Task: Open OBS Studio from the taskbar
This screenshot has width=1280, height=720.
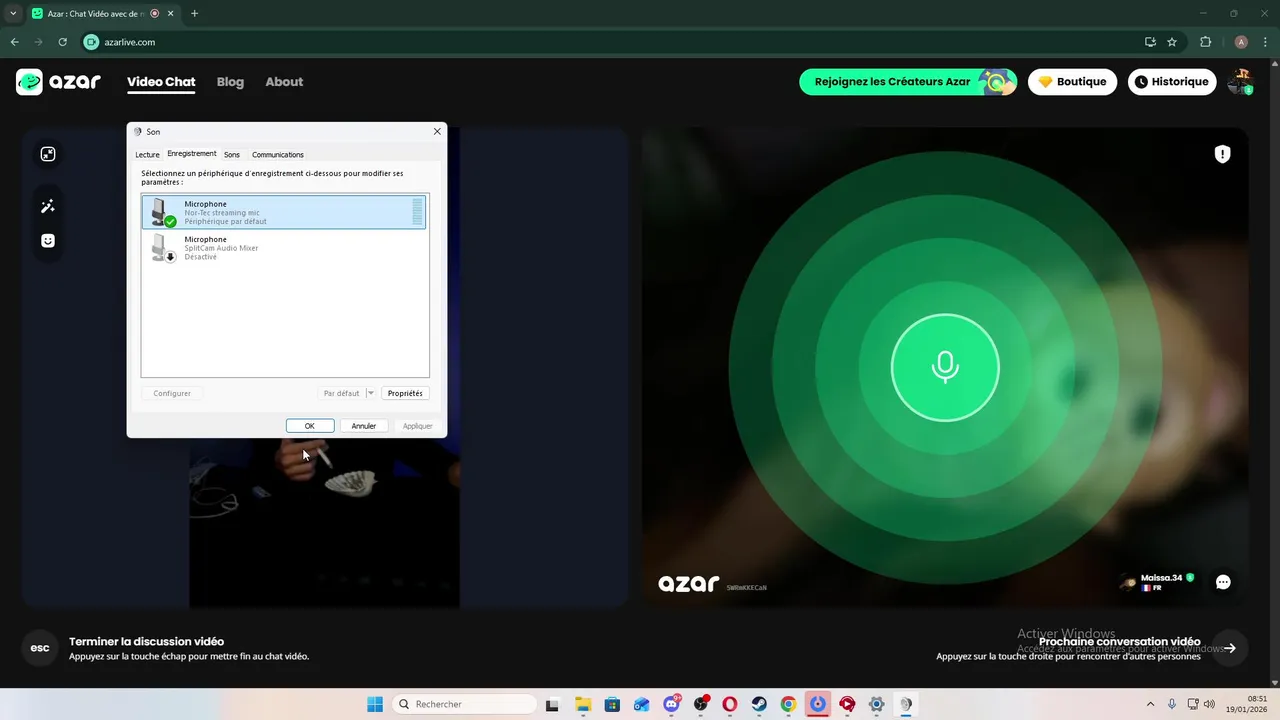Action: click(701, 704)
